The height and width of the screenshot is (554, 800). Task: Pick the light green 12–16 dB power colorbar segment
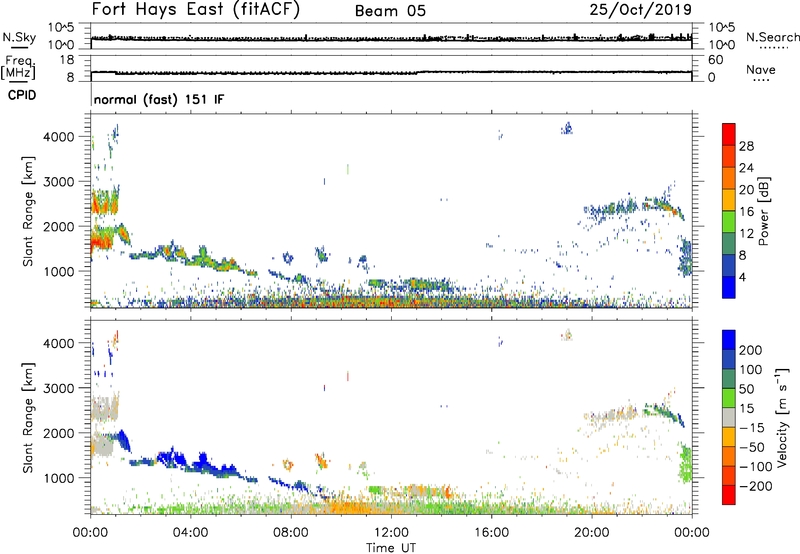click(729, 222)
